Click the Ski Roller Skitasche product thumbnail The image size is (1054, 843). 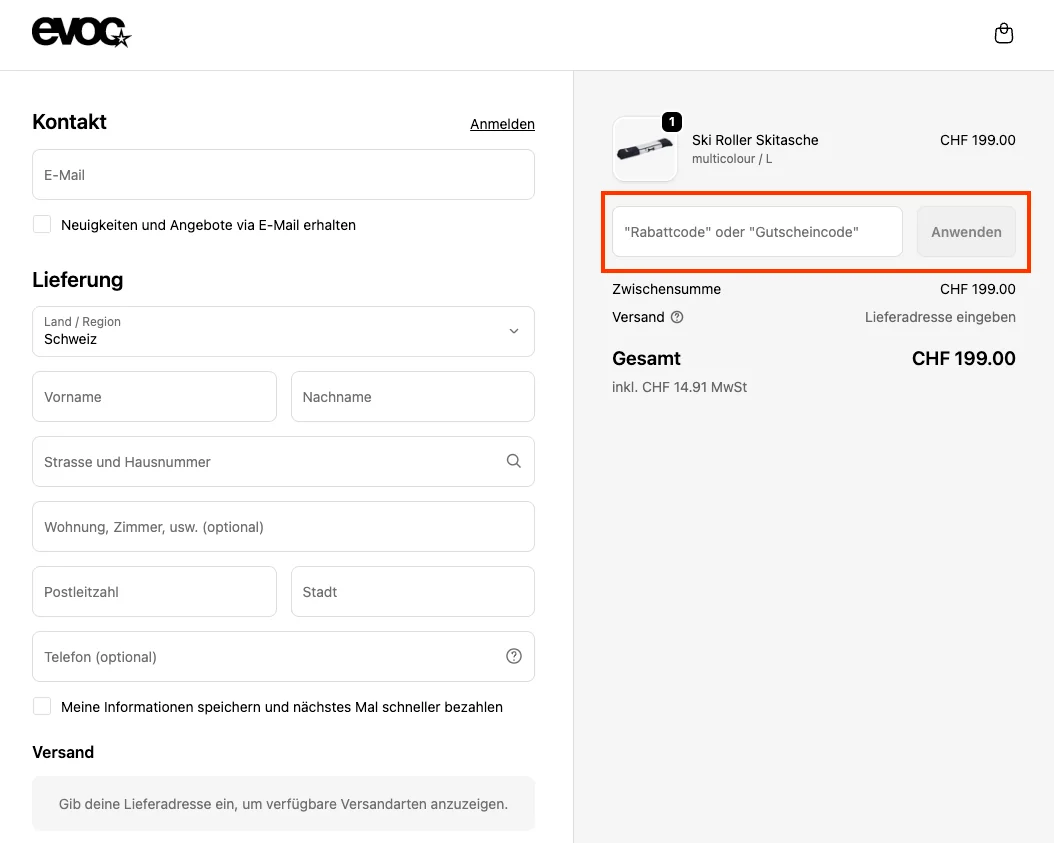pyautogui.click(x=645, y=150)
